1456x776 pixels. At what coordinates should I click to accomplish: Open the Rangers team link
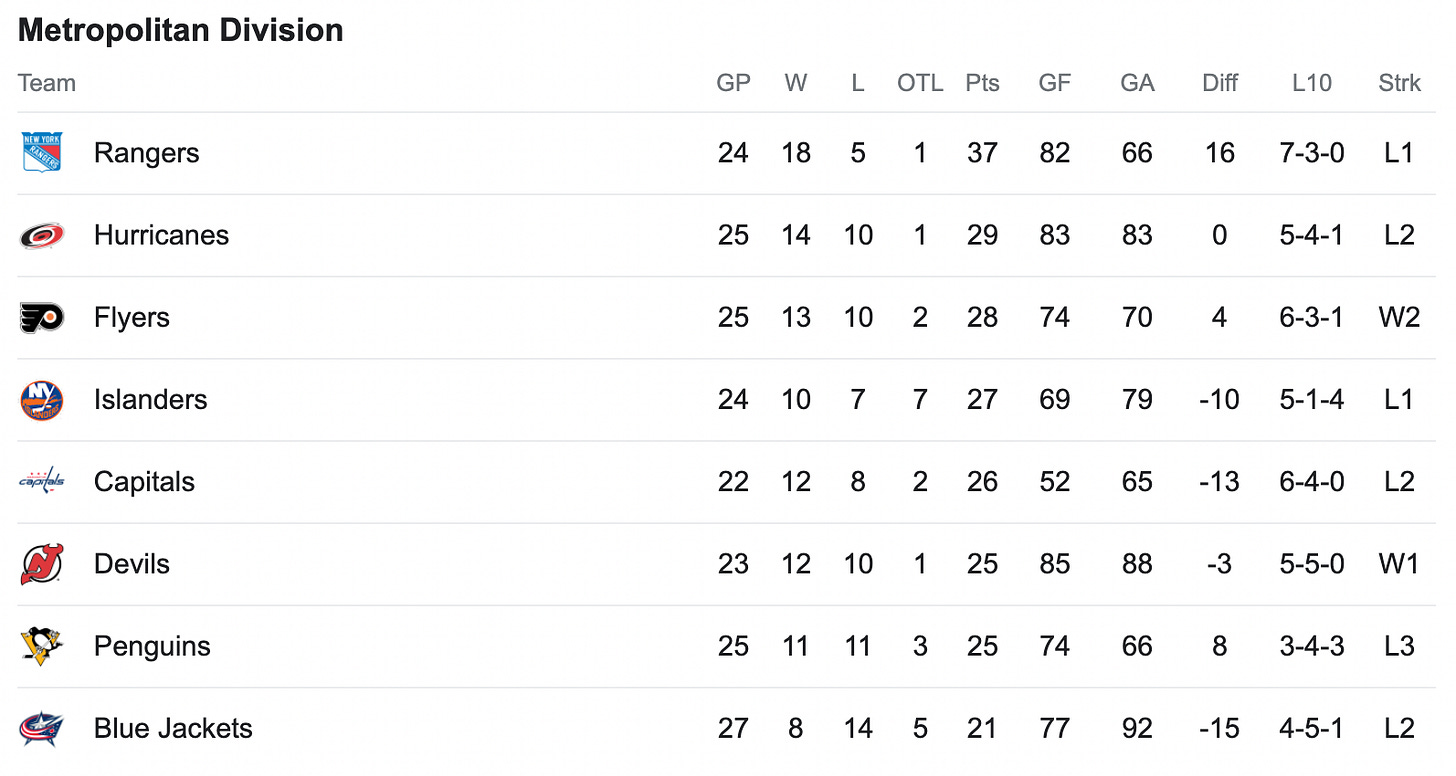pos(146,153)
